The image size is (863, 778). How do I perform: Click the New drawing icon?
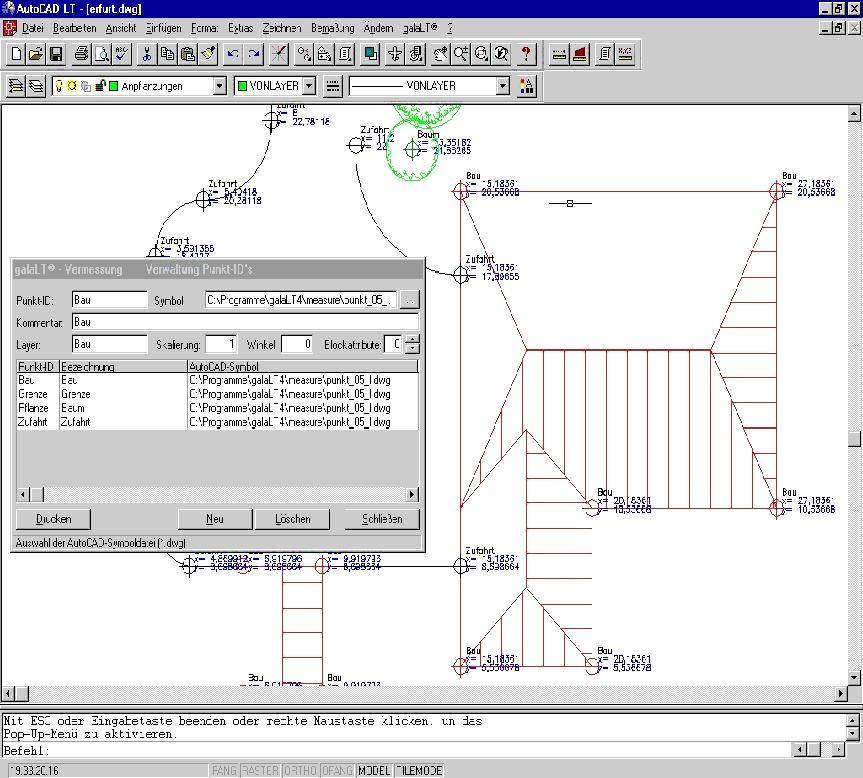[x=17, y=54]
